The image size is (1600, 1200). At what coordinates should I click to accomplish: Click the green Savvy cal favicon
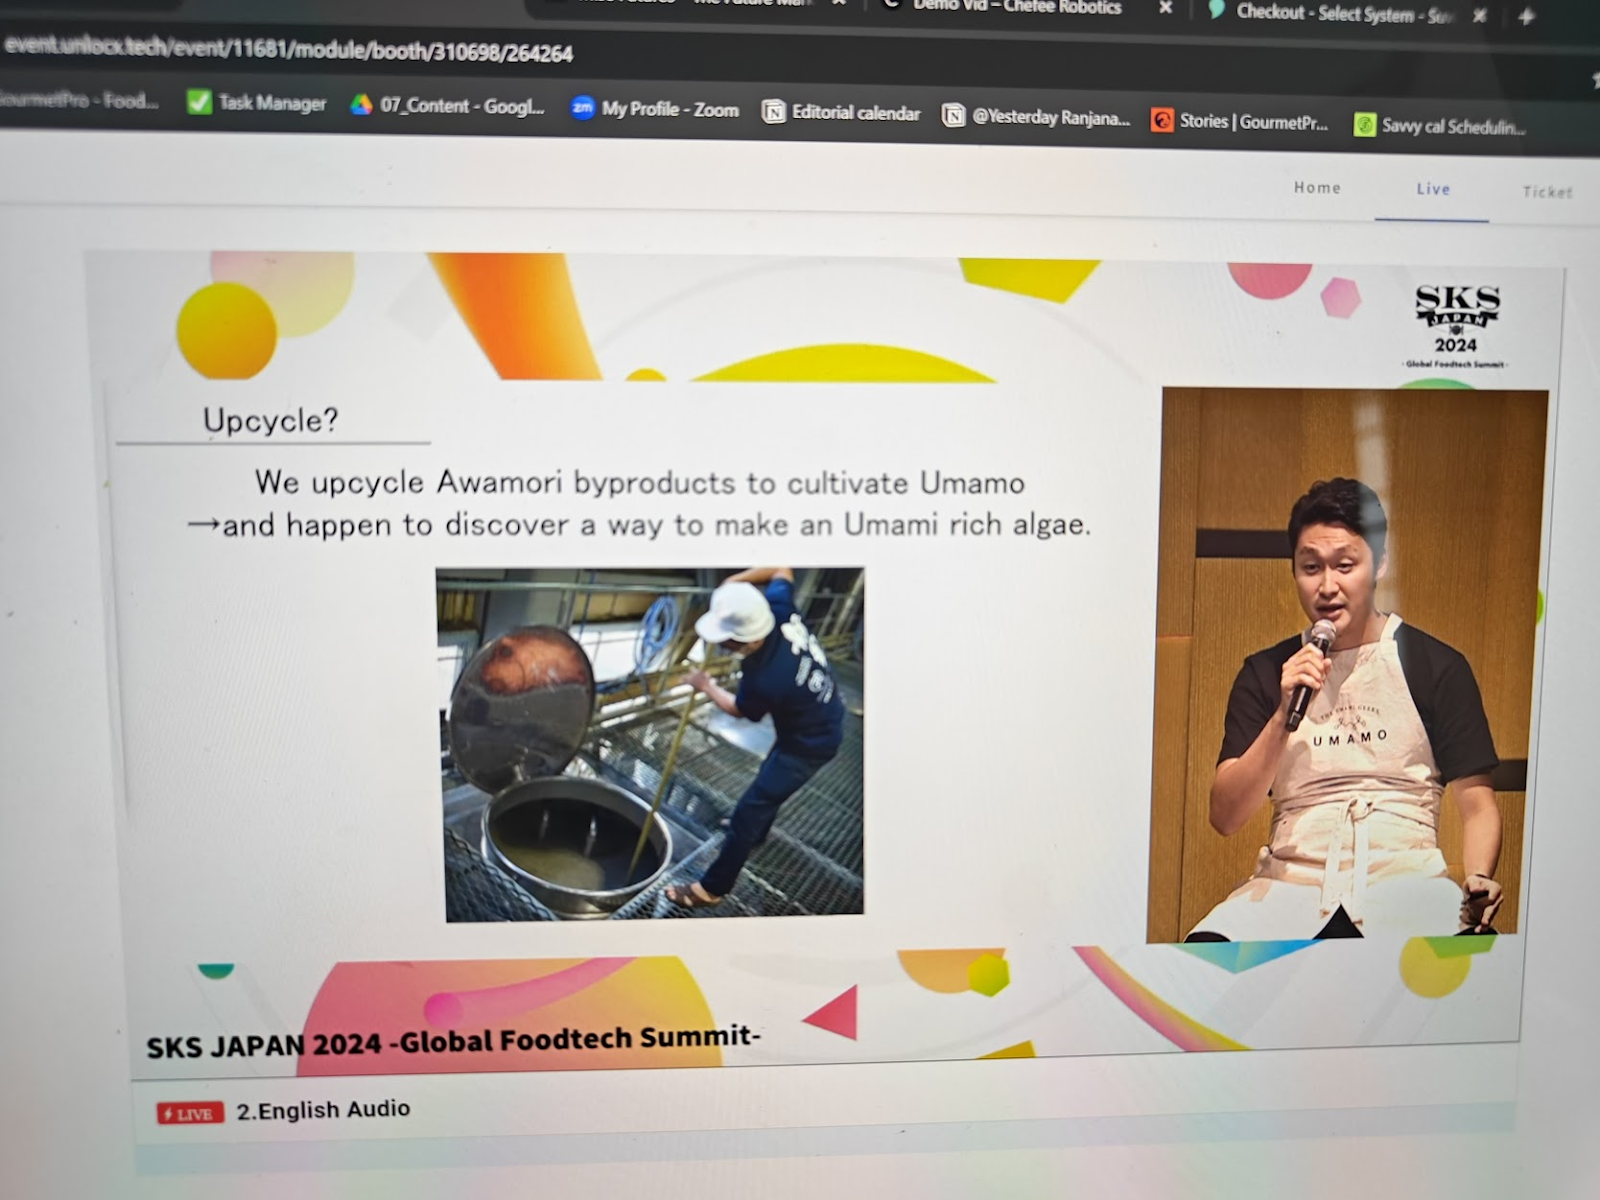tap(1365, 125)
